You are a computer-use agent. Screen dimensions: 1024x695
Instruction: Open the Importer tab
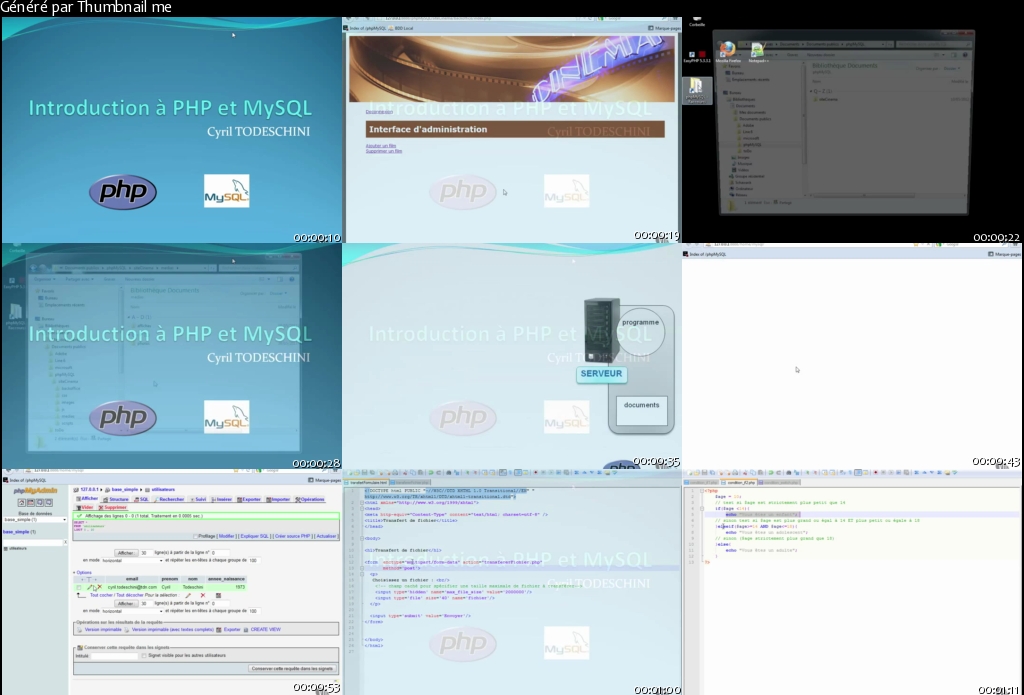pos(278,499)
